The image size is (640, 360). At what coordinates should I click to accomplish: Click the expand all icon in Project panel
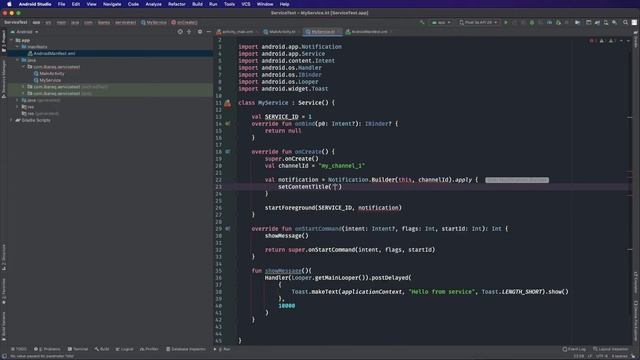click(x=189, y=31)
